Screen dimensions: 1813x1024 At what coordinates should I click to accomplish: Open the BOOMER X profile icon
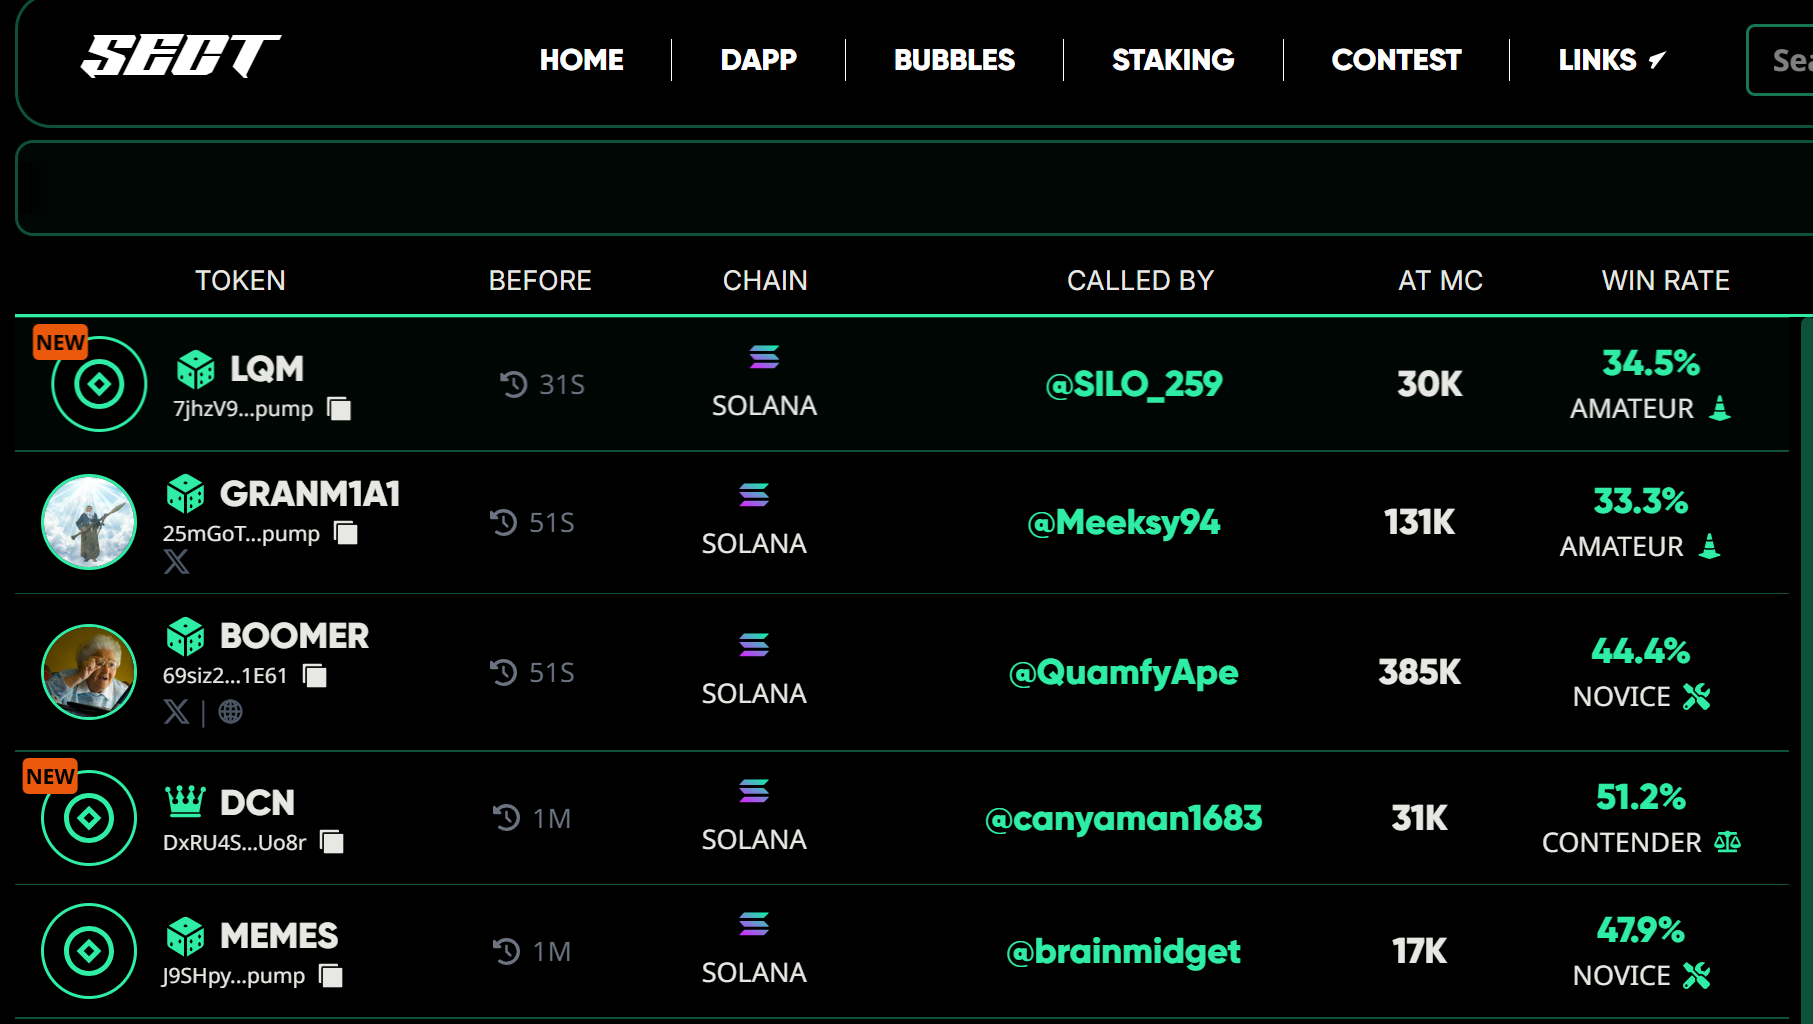point(176,711)
